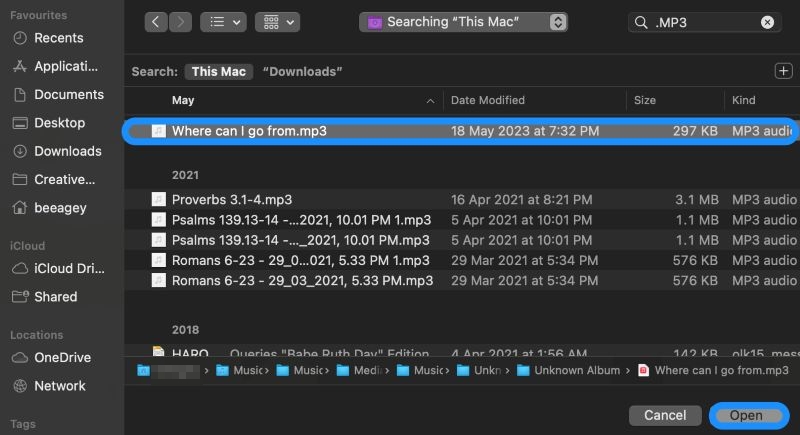Click the Recents clock icon
Image resolution: width=800 pixels, height=435 pixels.
coord(20,38)
